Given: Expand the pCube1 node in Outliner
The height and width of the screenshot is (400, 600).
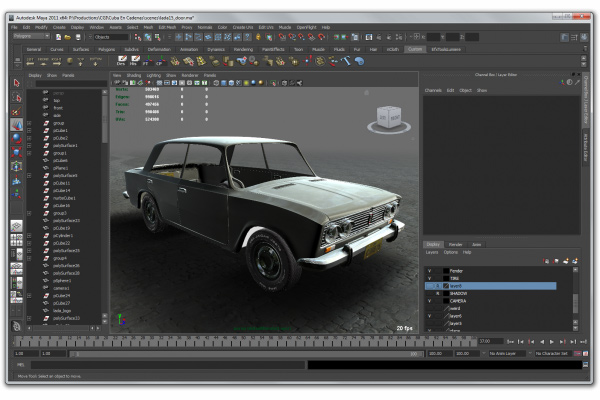Looking at the screenshot, I should (x=29, y=131).
